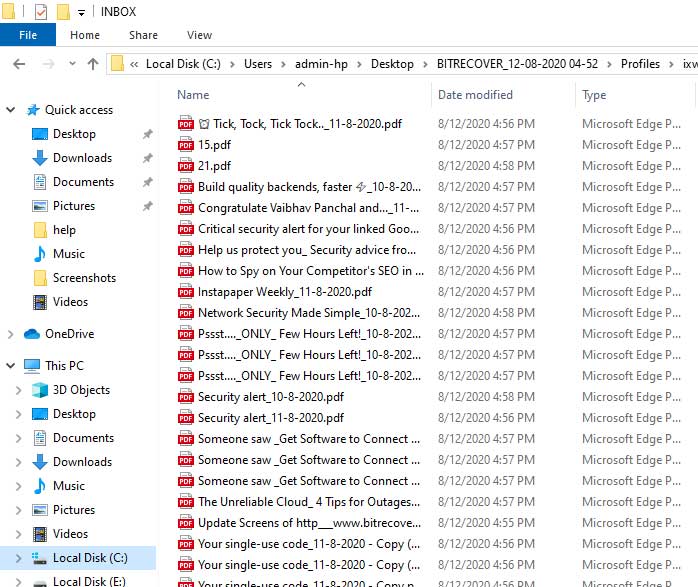Open the Quick Access Toolbar customize dropdown
The height and width of the screenshot is (587, 698).
pyautogui.click(x=81, y=12)
